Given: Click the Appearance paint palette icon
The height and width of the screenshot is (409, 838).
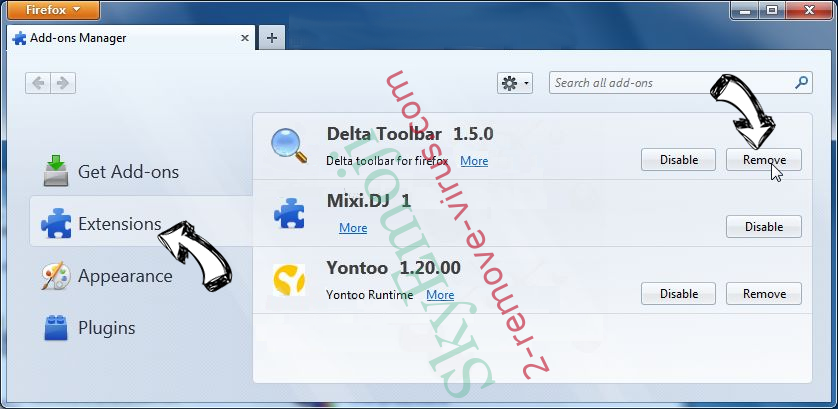Looking at the screenshot, I should (x=56, y=276).
